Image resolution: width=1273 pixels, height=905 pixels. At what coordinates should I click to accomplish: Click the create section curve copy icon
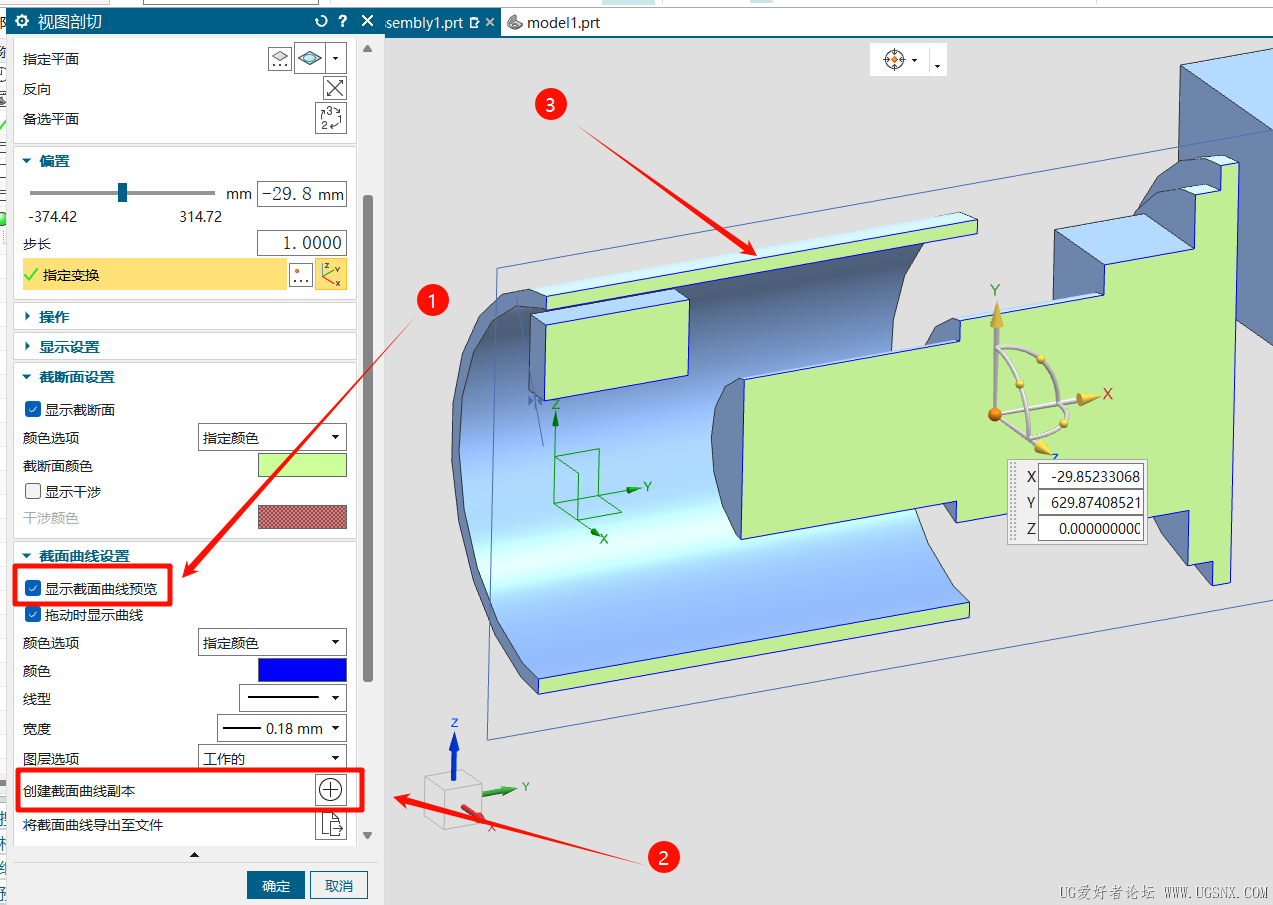point(330,790)
